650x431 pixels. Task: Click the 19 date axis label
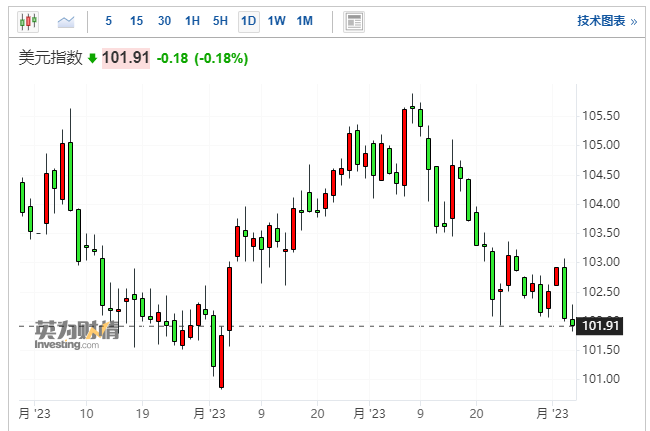pyautogui.click(x=142, y=414)
